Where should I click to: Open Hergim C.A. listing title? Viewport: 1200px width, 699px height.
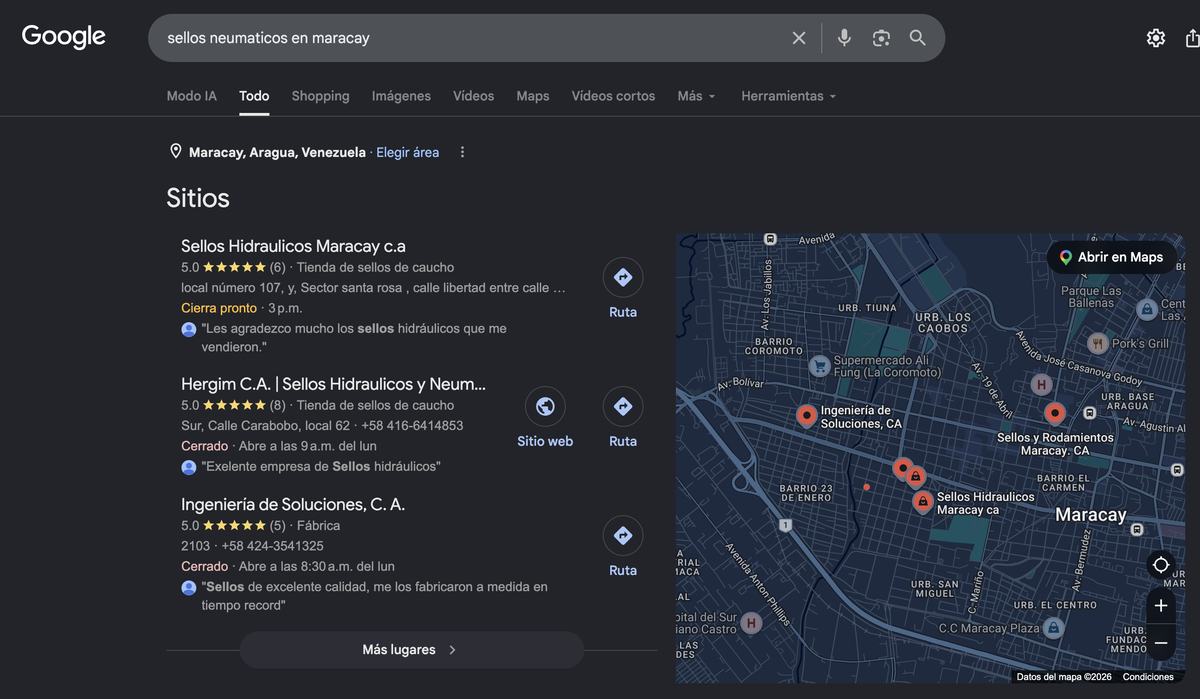point(333,384)
